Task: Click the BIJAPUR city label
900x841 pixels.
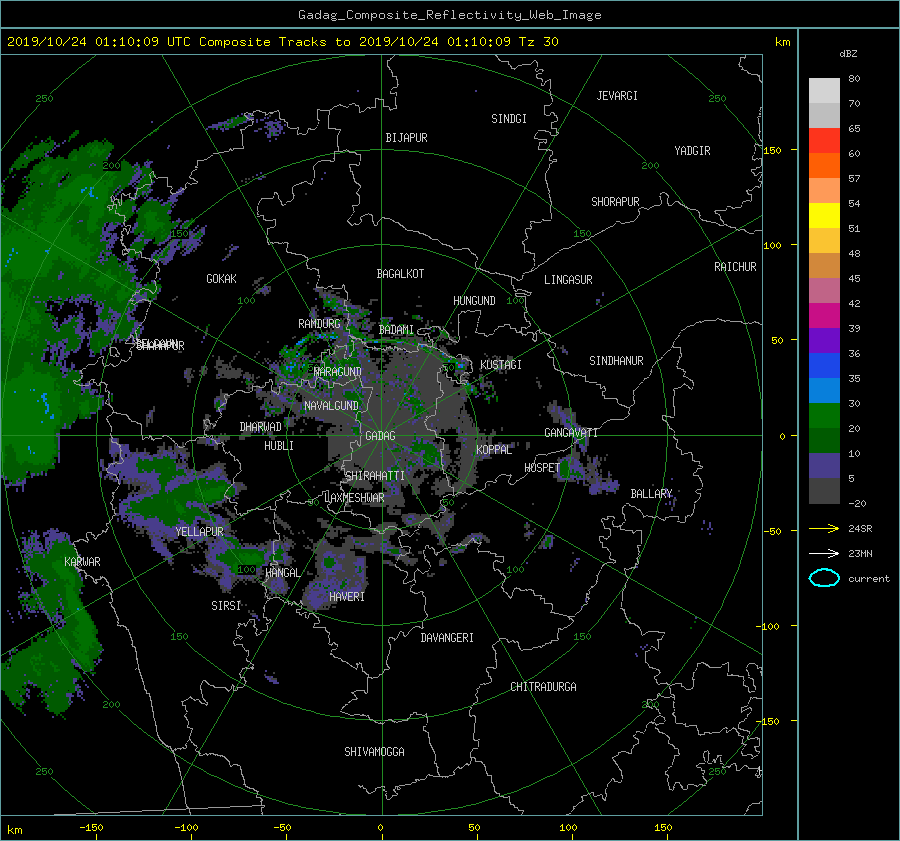Action: (406, 138)
